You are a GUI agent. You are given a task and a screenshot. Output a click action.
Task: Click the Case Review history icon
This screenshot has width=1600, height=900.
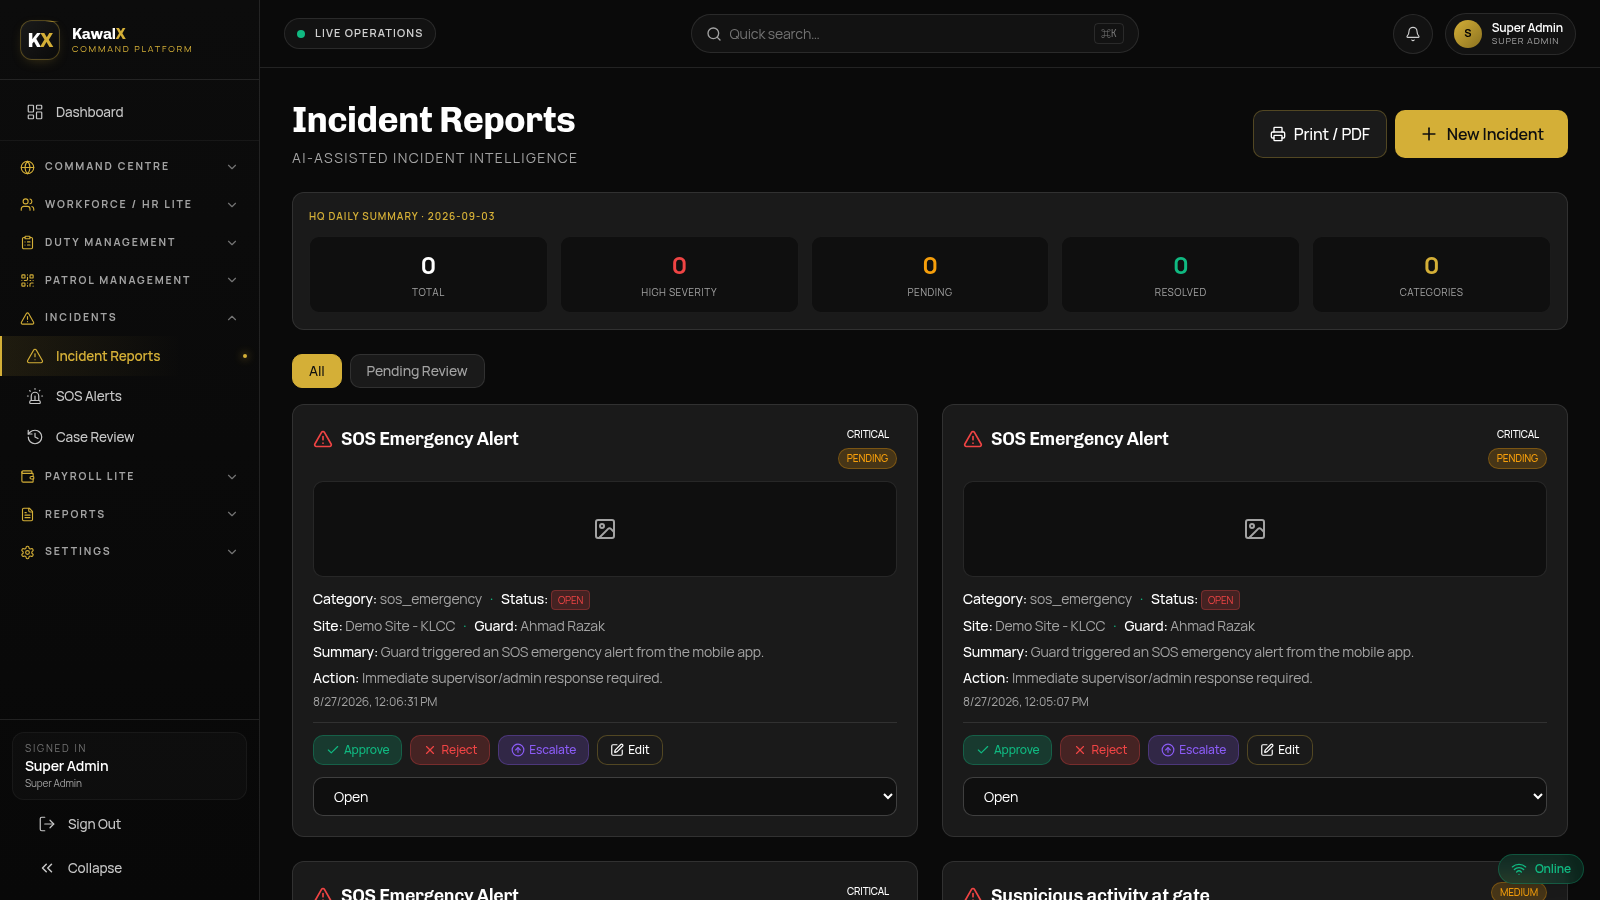coord(35,437)
